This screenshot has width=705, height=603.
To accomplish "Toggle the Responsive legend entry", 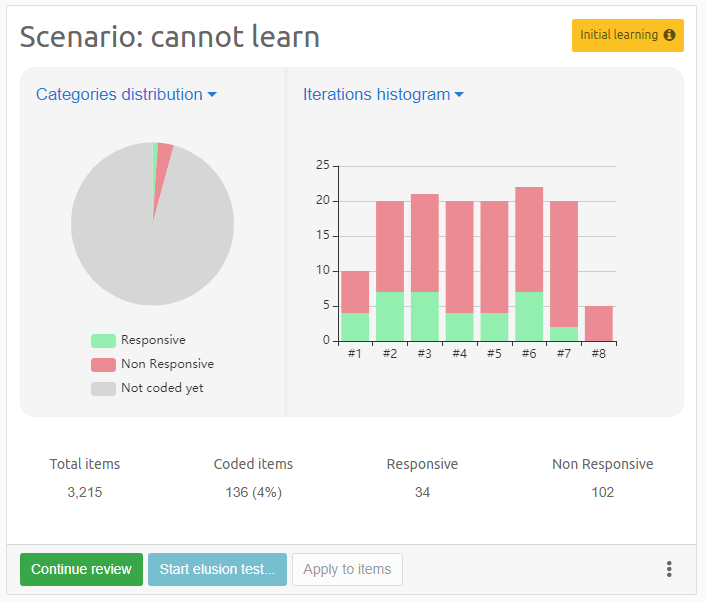I will coord(152,340).
